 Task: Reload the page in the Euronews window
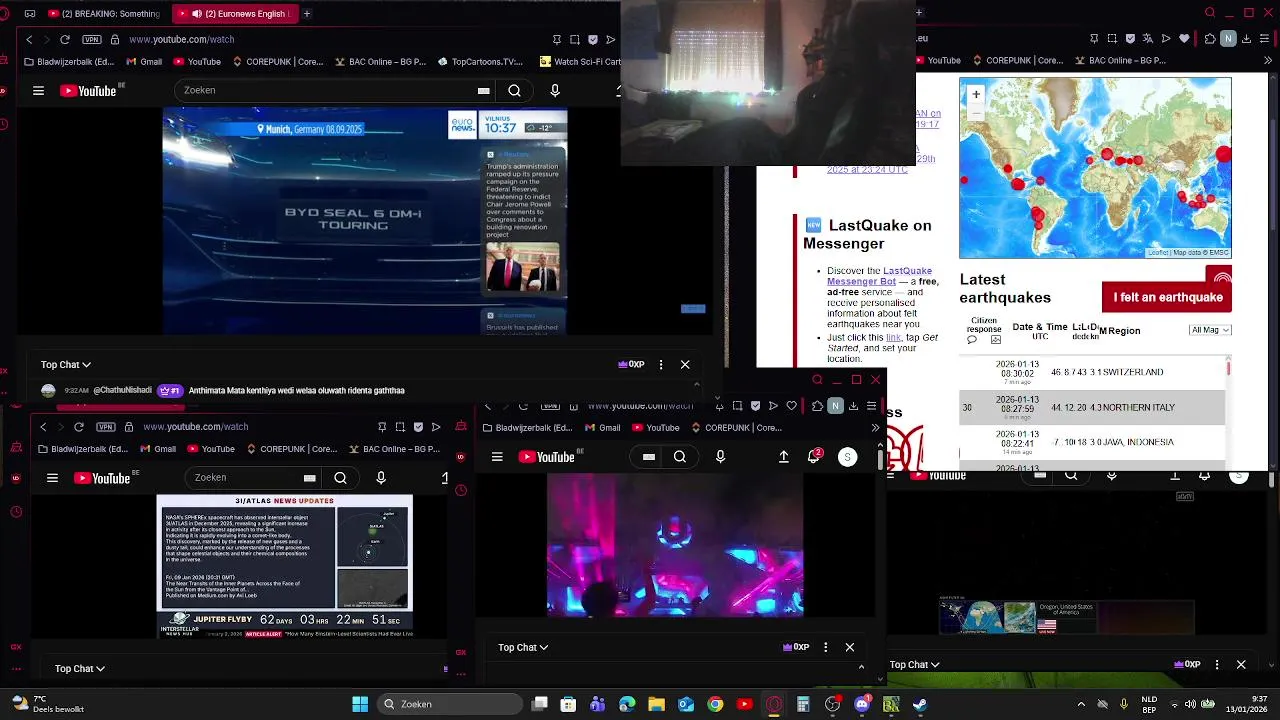click(65, 39)
